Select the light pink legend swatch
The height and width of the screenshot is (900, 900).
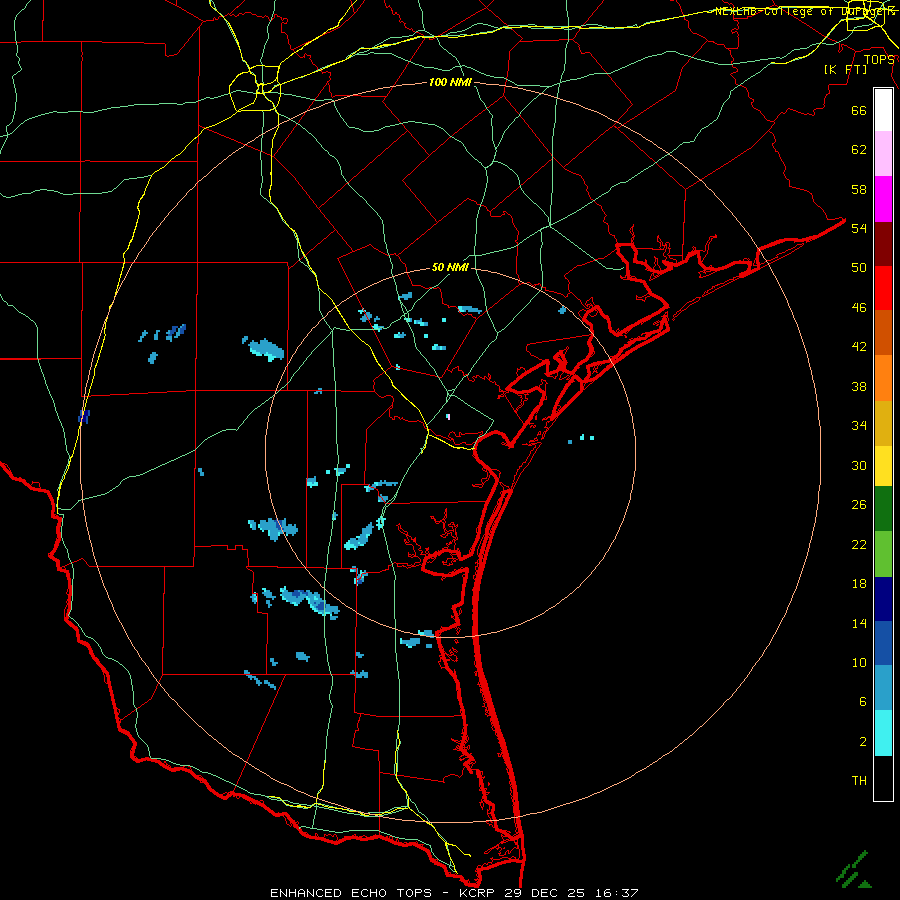883,154
